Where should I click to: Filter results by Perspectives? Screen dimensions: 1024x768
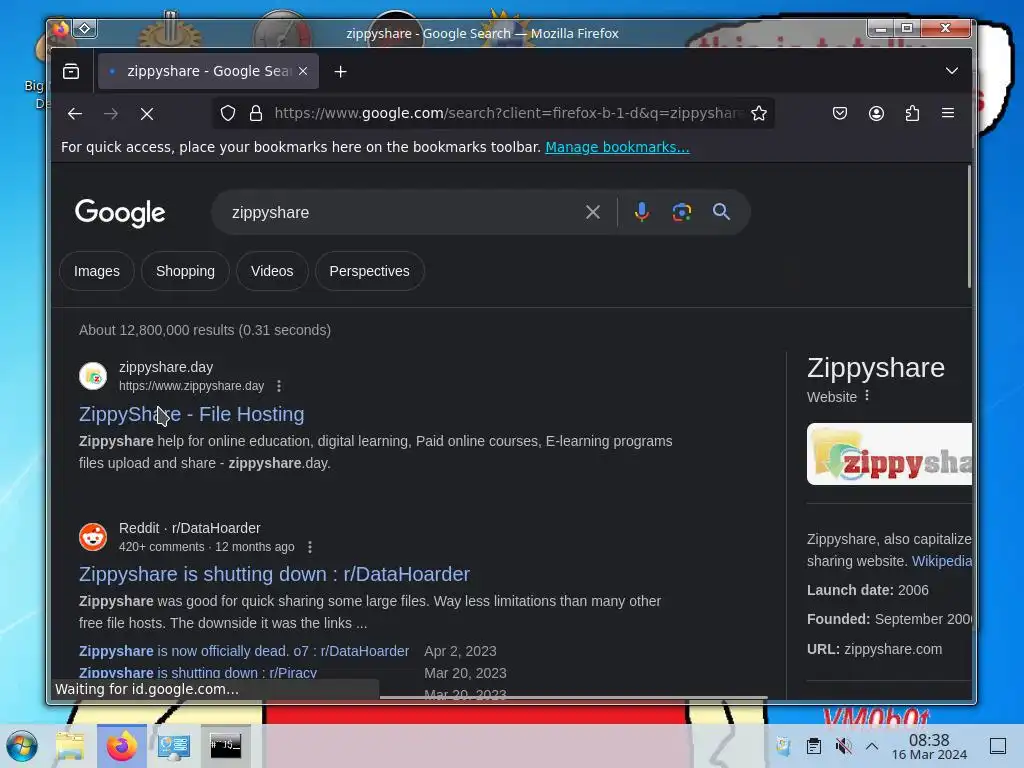(370, 271)
